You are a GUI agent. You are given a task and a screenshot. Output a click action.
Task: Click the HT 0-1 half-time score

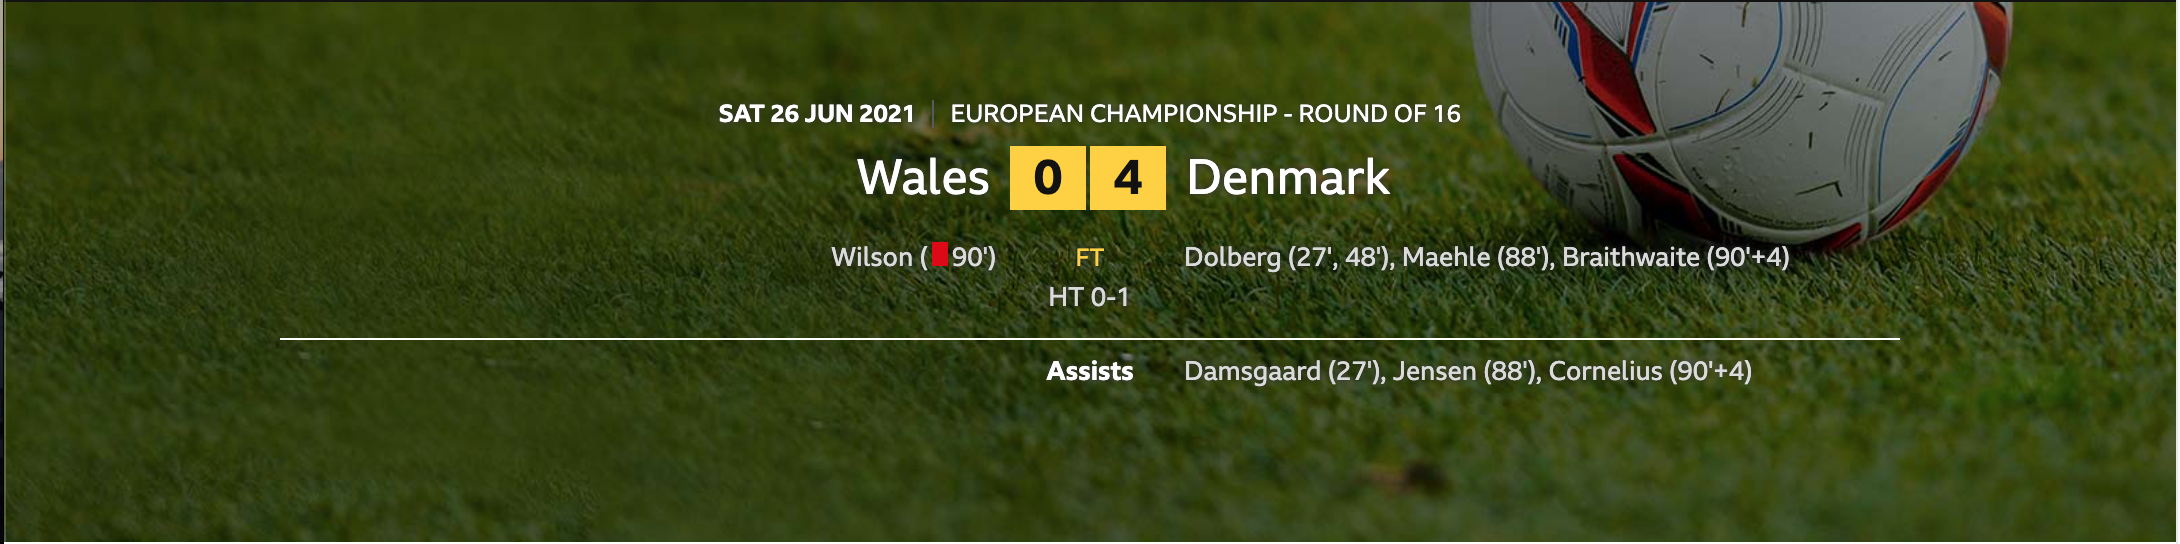pos(1089,297)
